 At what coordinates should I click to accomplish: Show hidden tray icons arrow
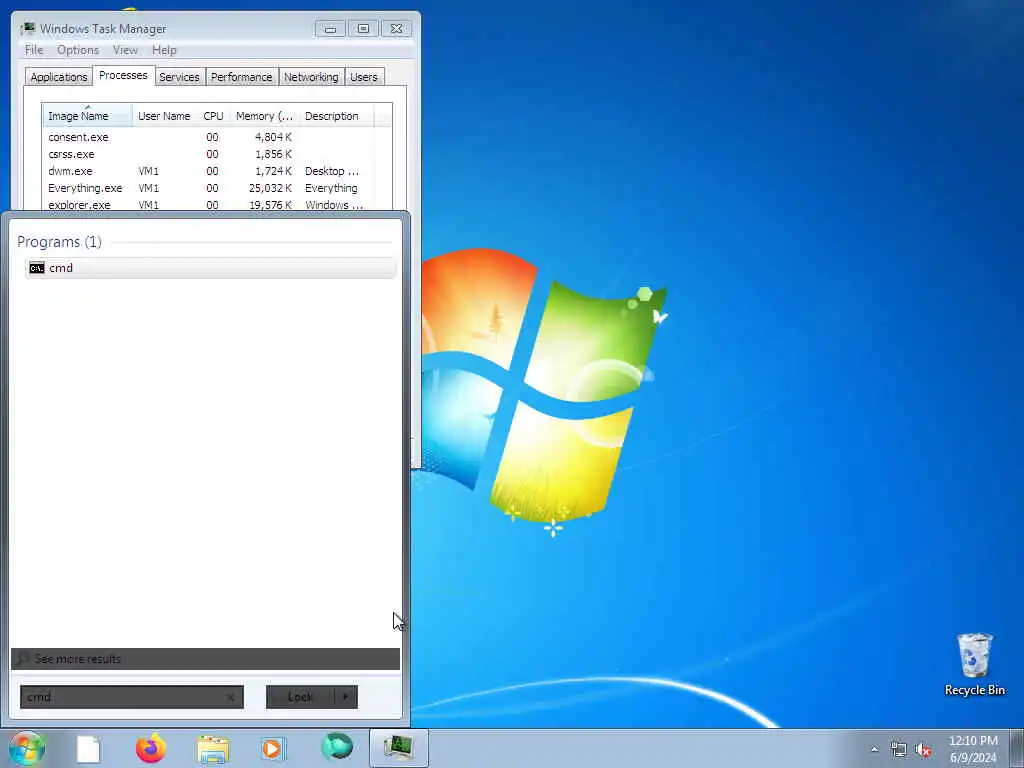[874, 749]
